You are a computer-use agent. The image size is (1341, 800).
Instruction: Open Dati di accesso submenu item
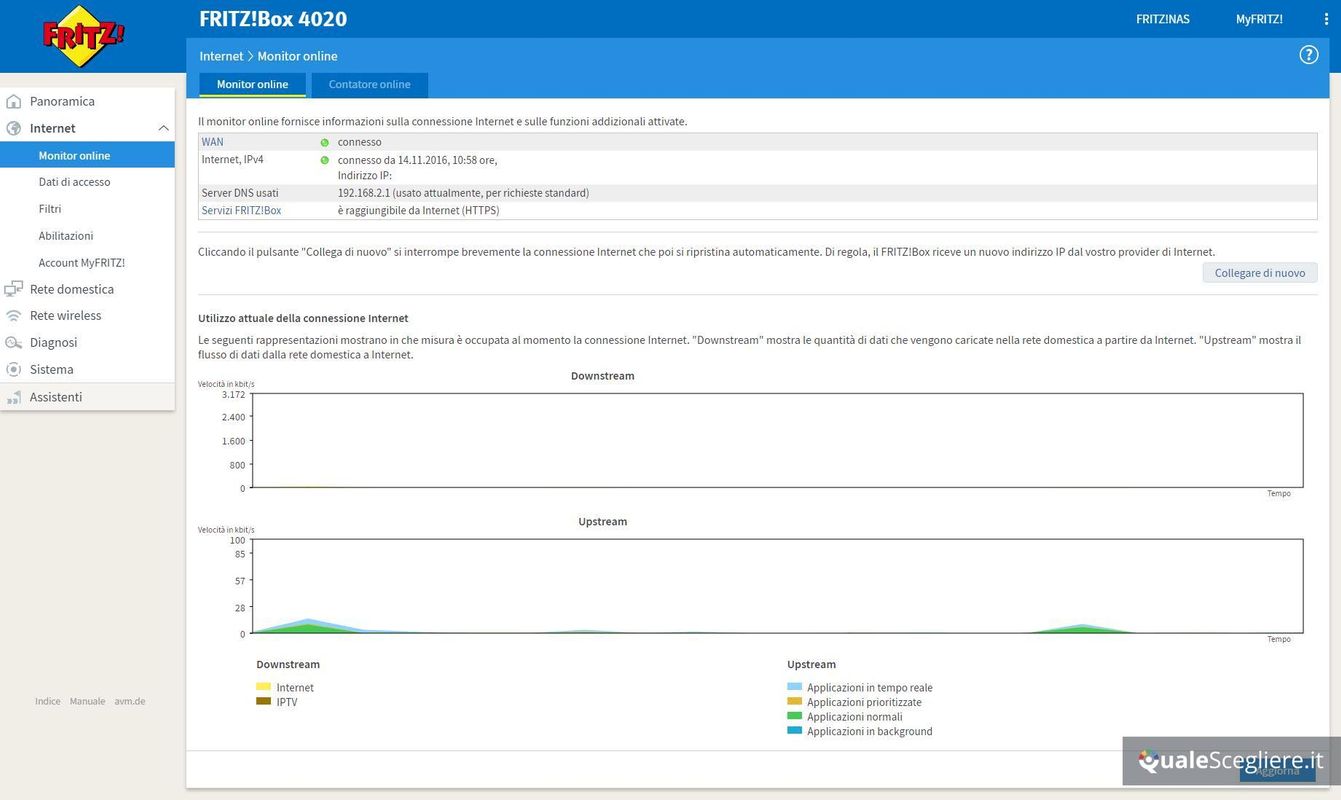pos(74,182)
